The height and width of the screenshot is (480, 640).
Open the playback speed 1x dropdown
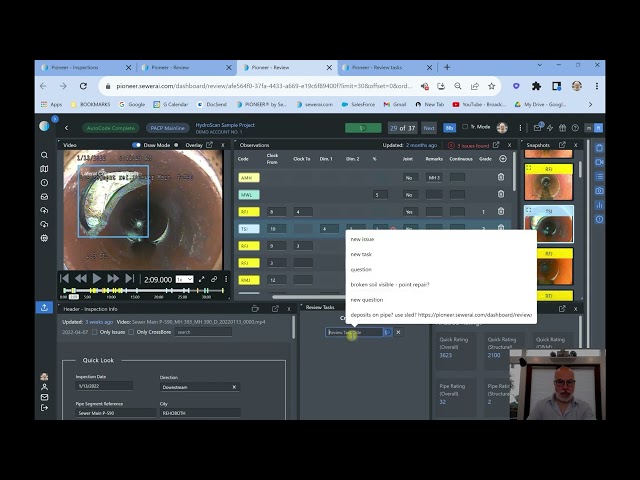(184, 279)
